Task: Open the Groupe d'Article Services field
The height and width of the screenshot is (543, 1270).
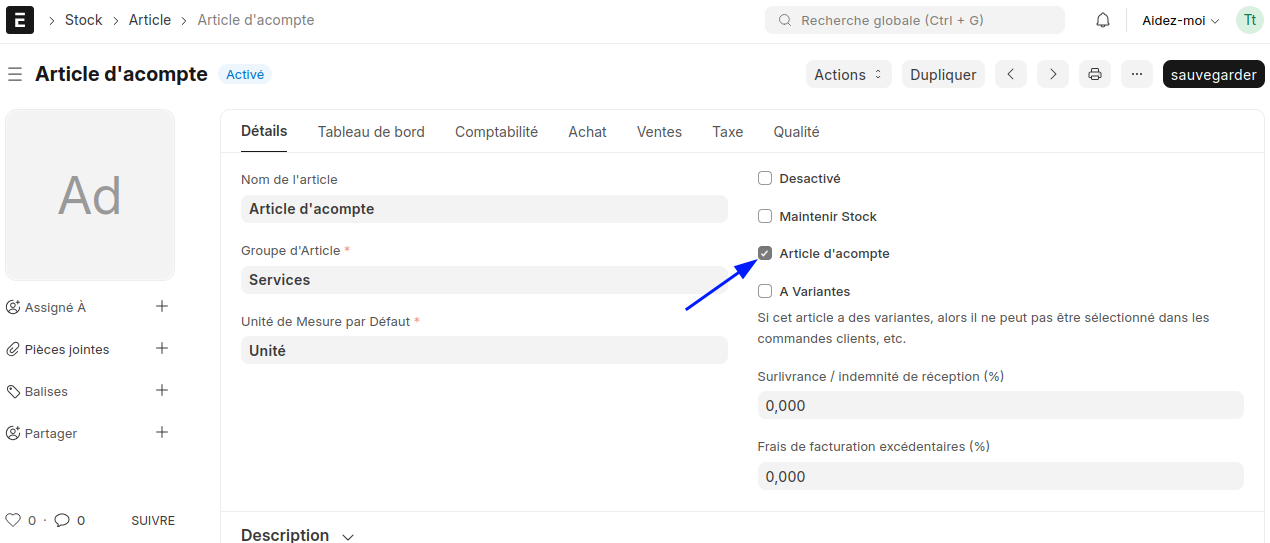Action: coord(484,280)
